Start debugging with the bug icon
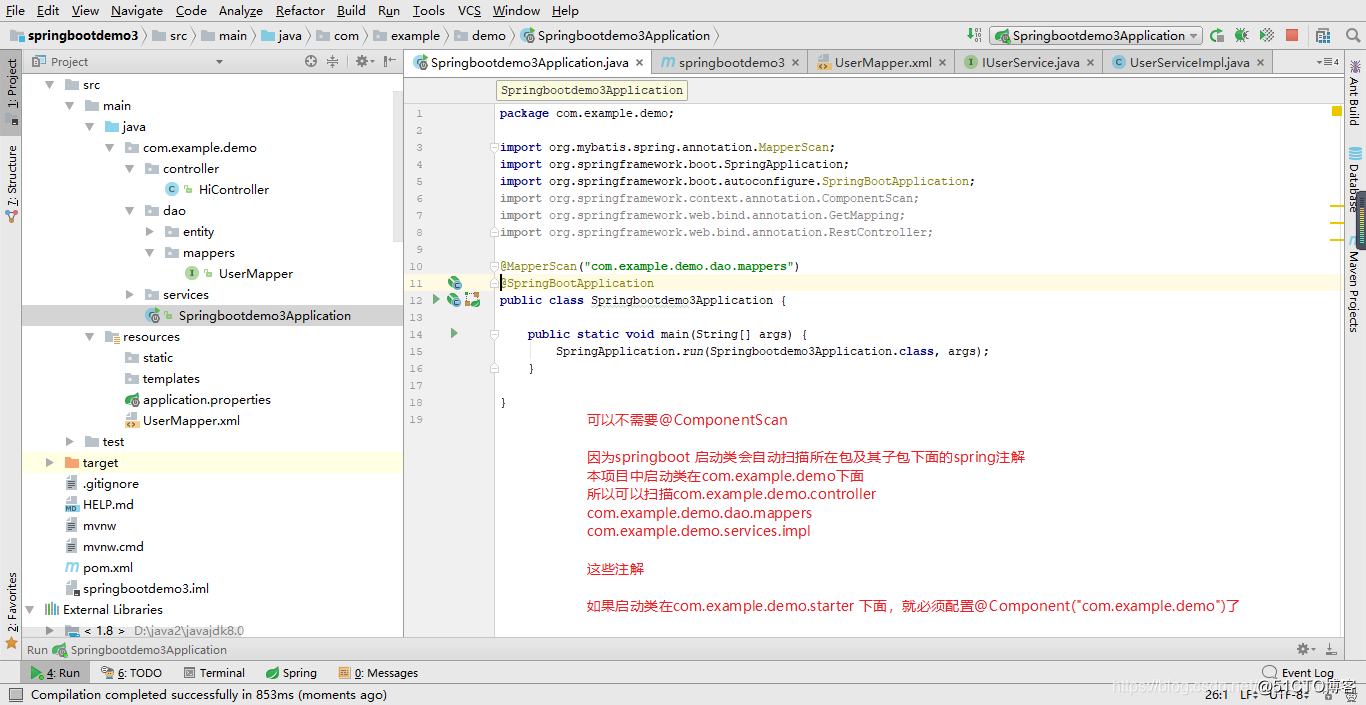The width and height of the screenshot is (1366, 705). [1241, 35]
